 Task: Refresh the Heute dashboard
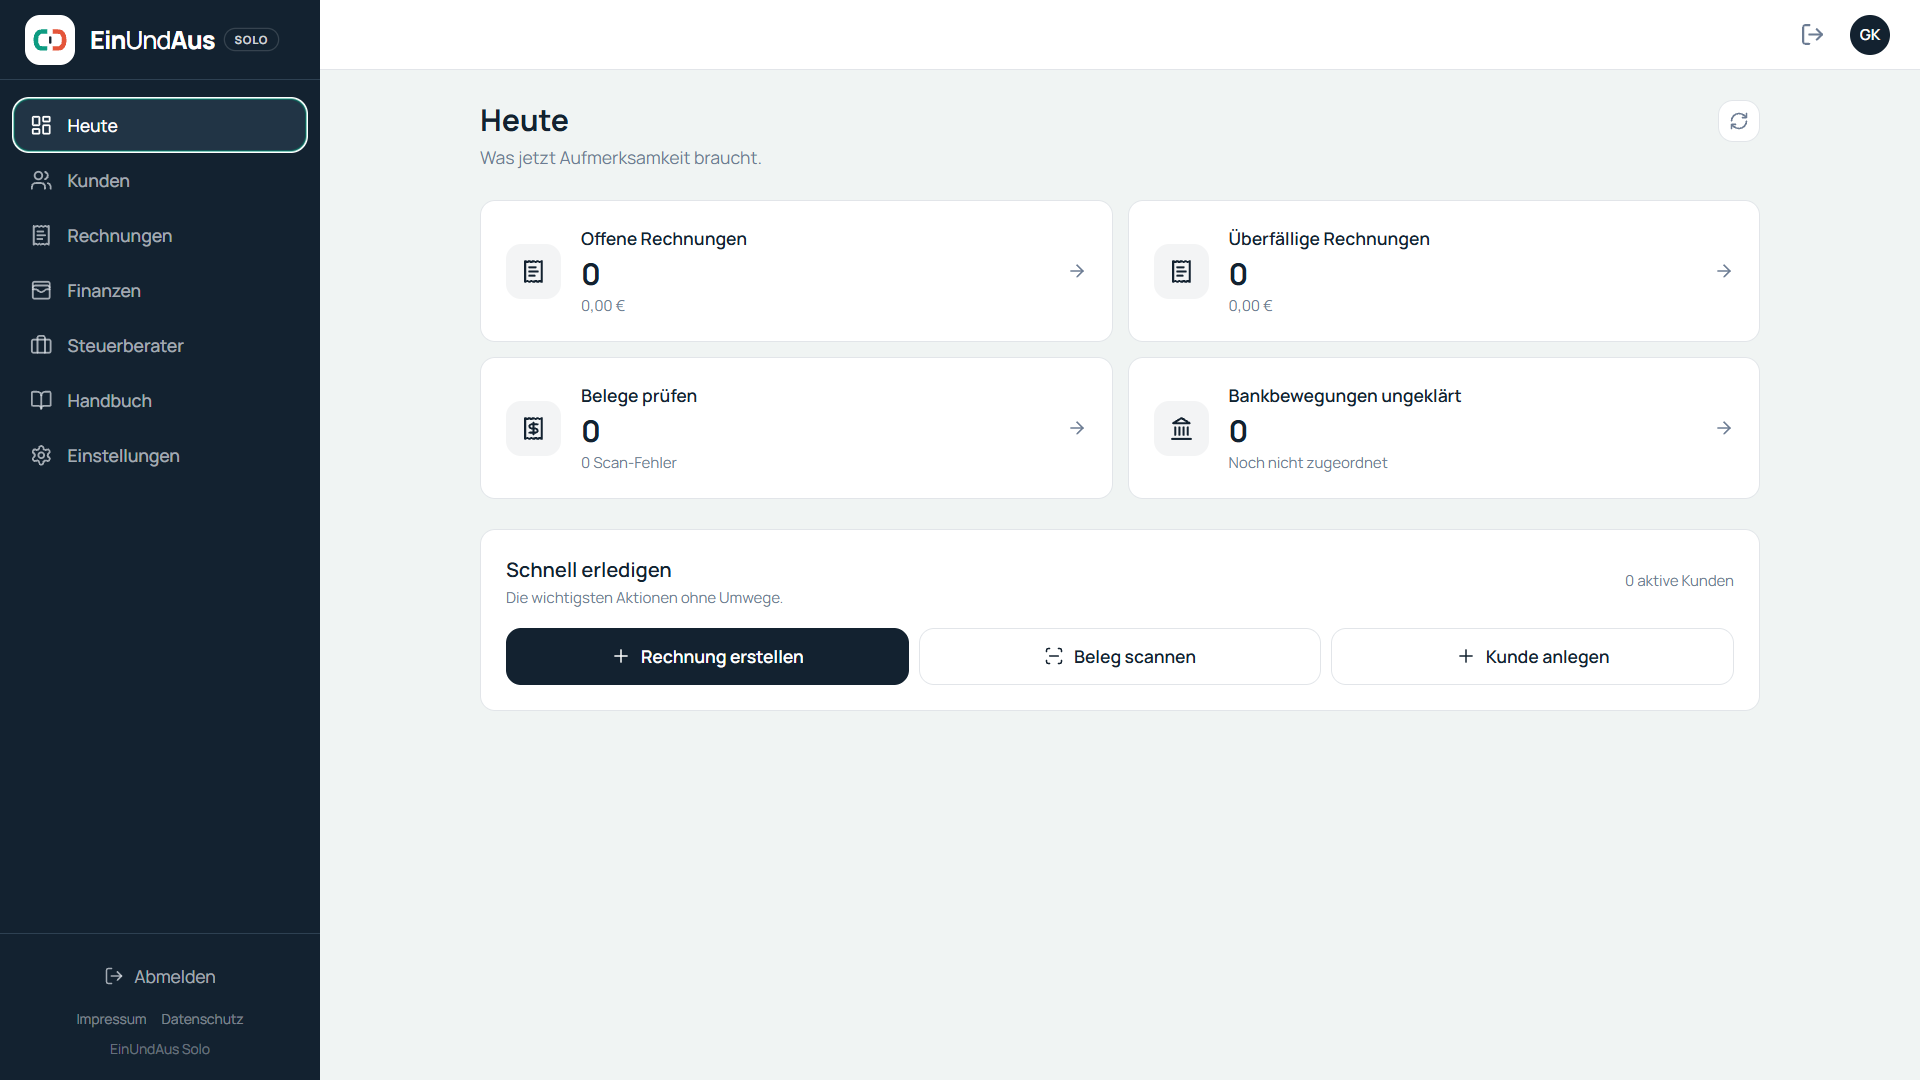coord(1739,121)
